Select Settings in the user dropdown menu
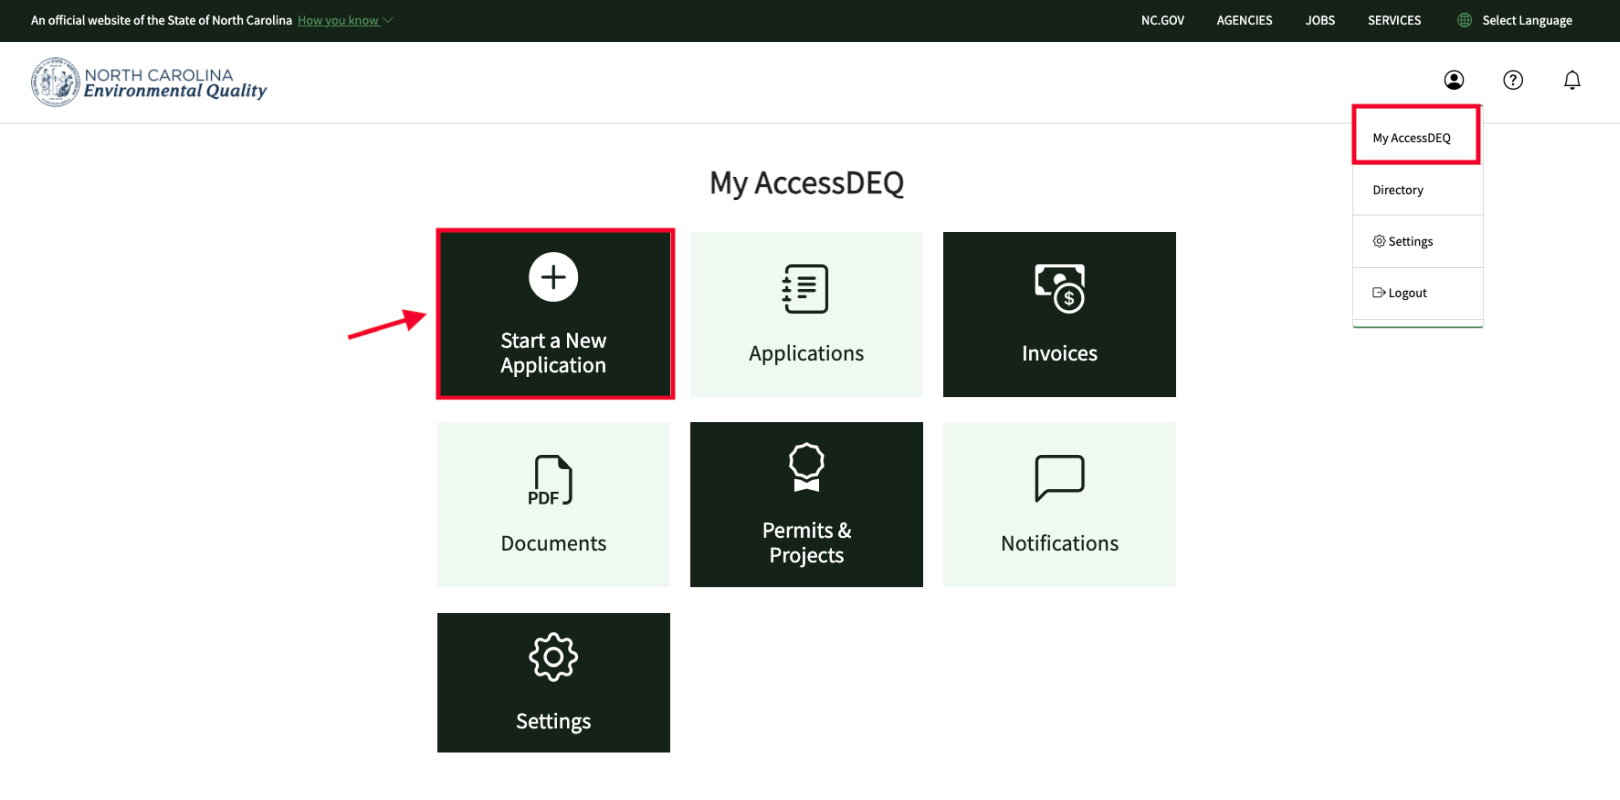Image resolution: width=1620 pixels, height=800 pixels. [x=1404, y=242]
